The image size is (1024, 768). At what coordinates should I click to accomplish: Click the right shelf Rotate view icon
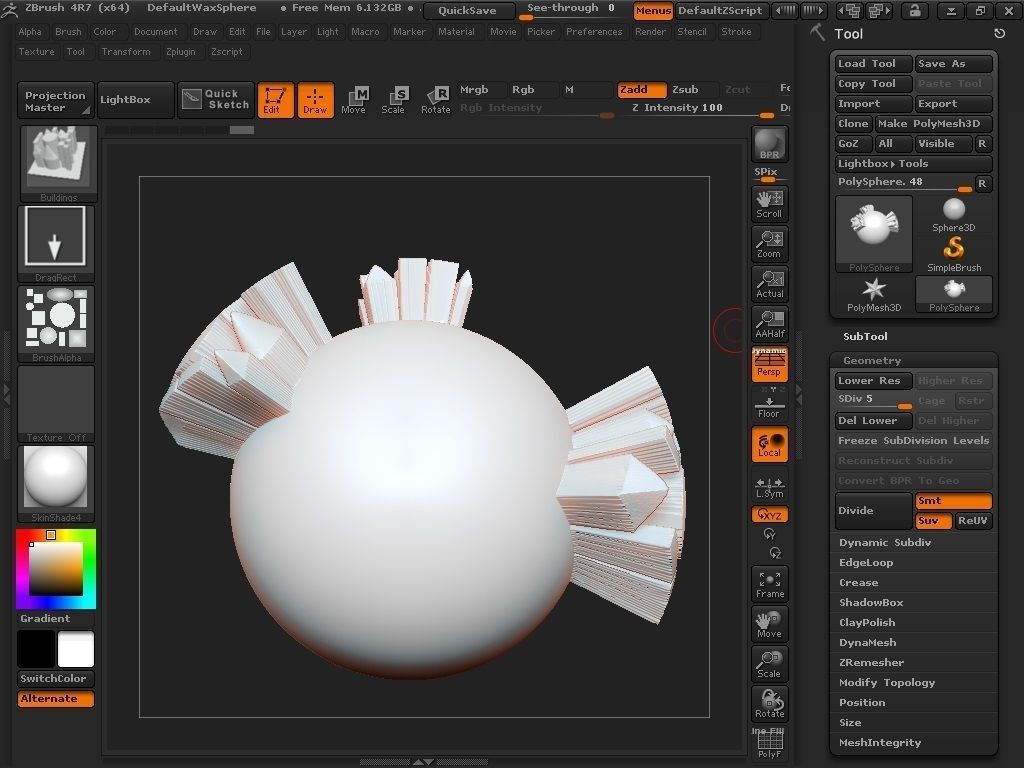[x=769, y=704]
